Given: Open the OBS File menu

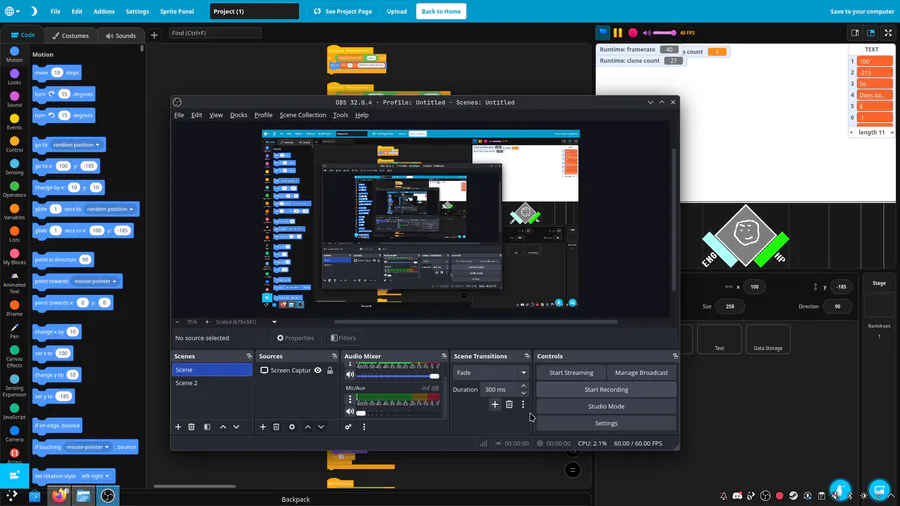Looking at the screenshot, I should 179,115.
